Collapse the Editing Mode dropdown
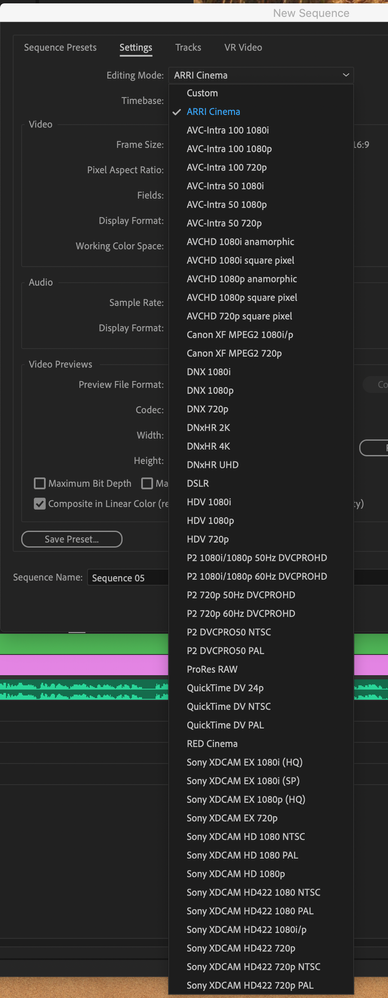388x998 pixels. pos(261,75)
